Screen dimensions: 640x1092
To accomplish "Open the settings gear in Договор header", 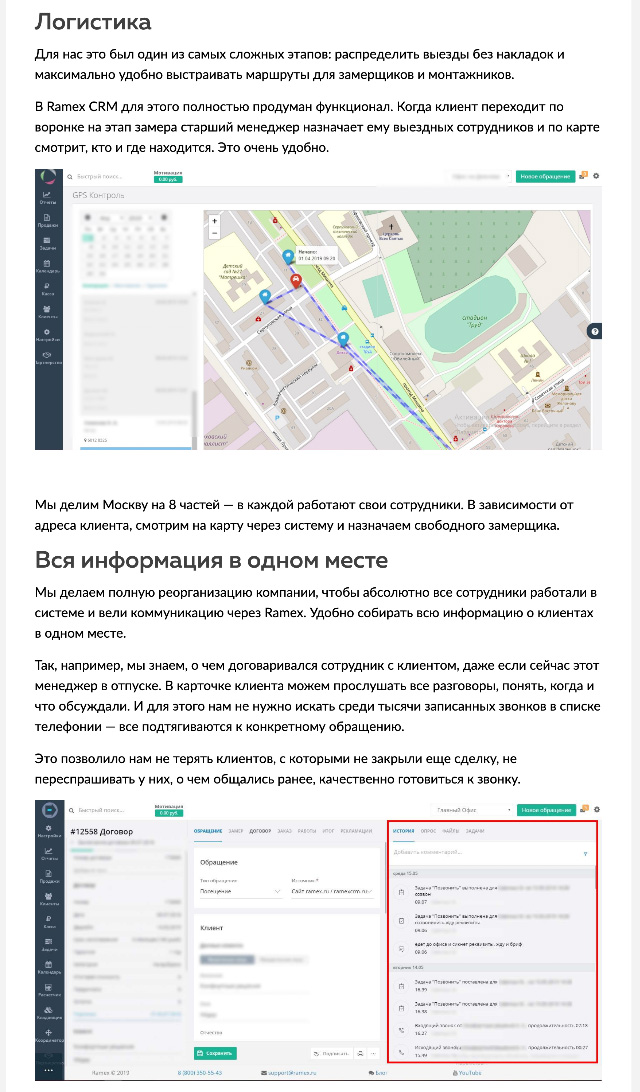I will tap(596, 809).
